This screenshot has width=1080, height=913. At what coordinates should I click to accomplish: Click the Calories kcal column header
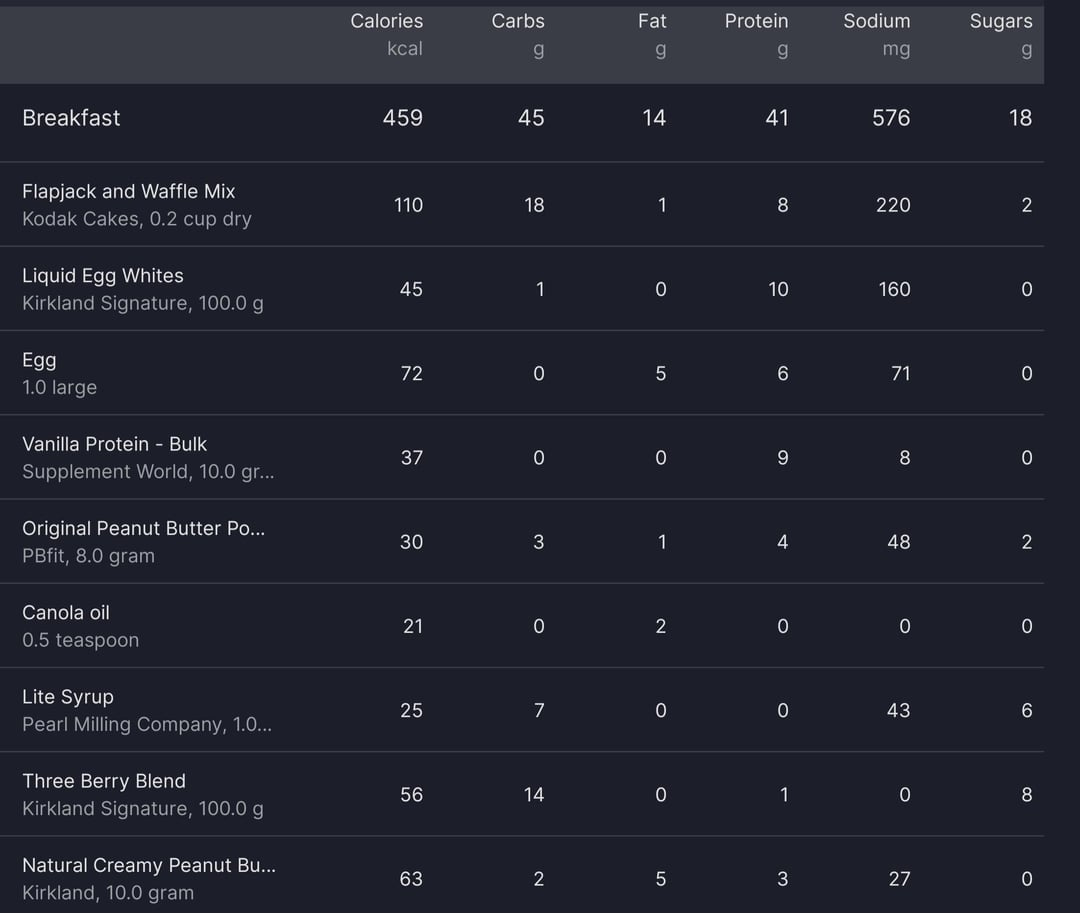click(x=386, y=34)
